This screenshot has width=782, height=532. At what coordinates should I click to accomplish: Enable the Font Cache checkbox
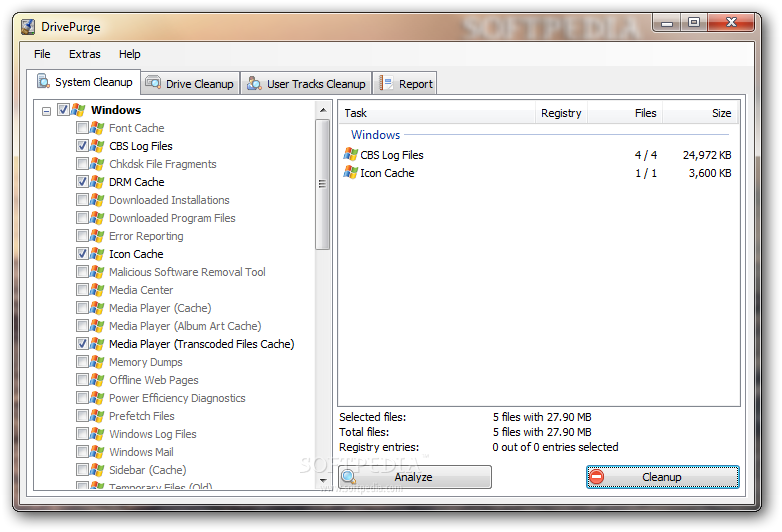coord(82,128)
